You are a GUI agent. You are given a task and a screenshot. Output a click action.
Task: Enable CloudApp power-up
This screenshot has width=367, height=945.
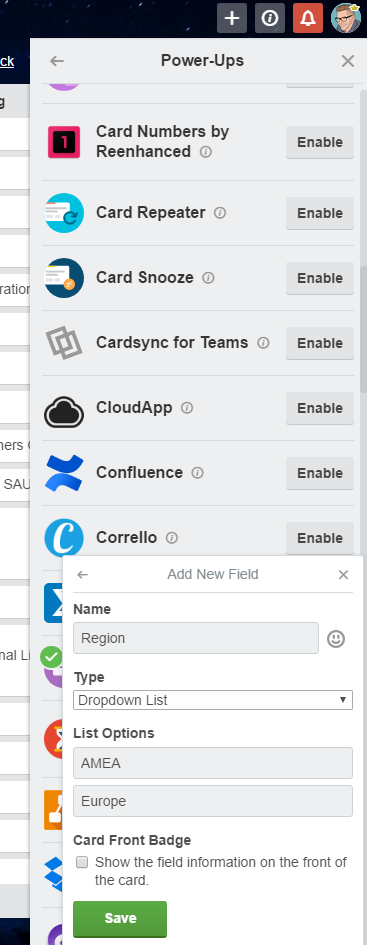320,409
